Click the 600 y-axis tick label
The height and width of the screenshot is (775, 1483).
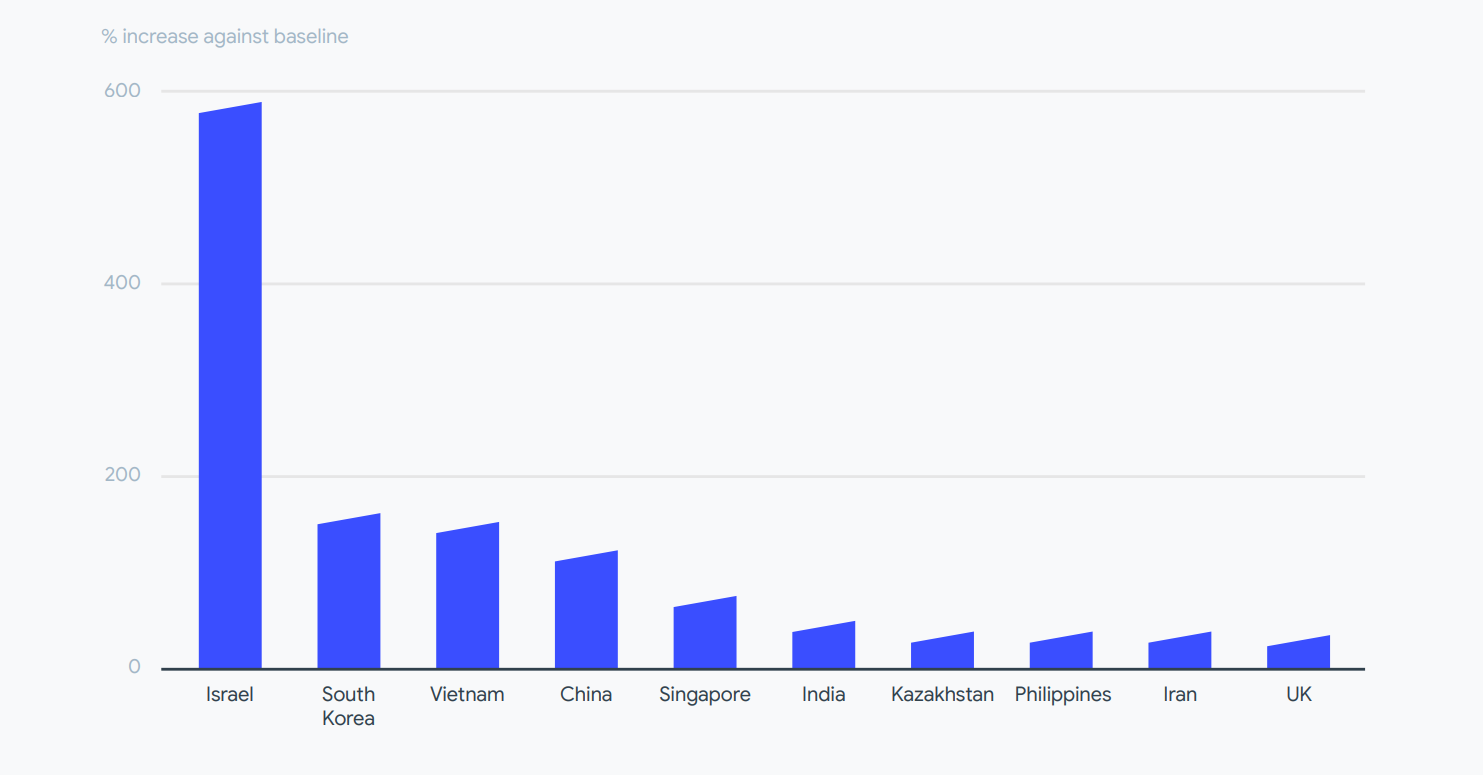click(122, 91)
